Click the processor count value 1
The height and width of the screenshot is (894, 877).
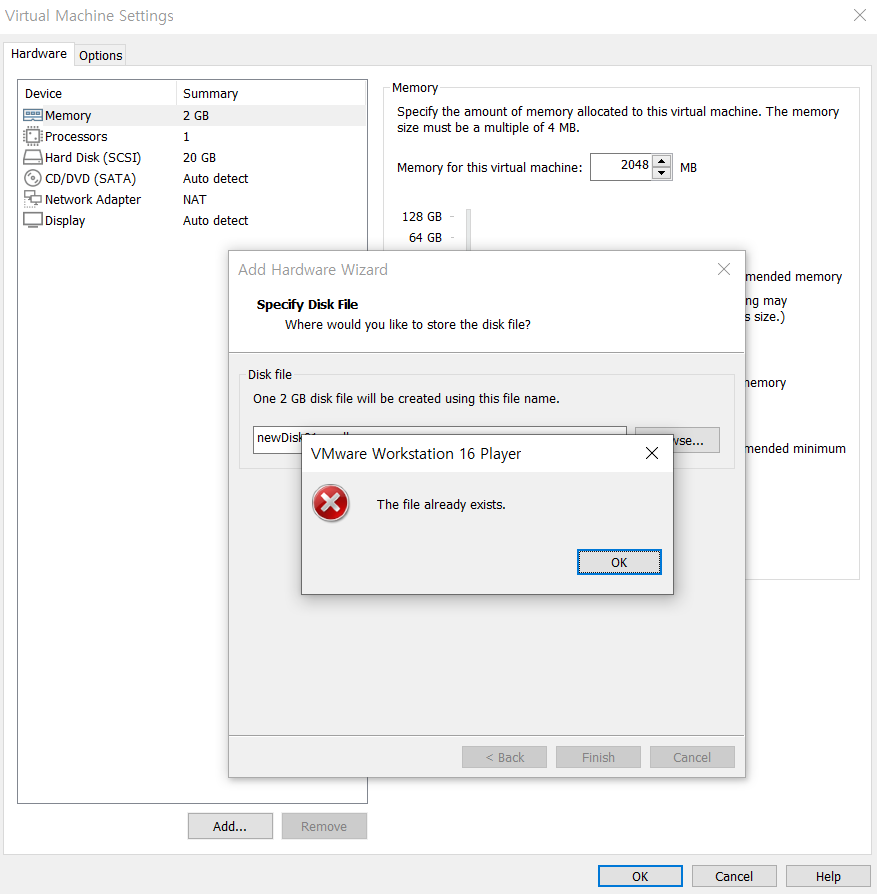point(186,136)
